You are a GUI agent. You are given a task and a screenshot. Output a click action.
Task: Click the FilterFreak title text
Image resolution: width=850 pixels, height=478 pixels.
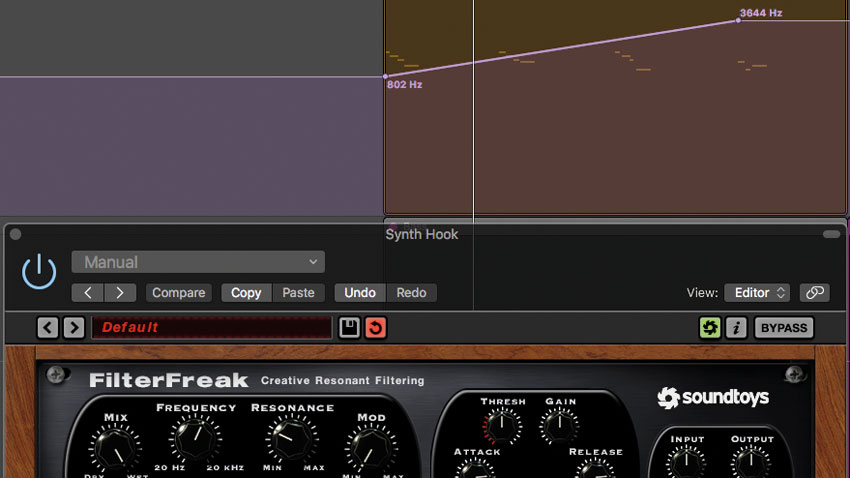tap(169, 380)
